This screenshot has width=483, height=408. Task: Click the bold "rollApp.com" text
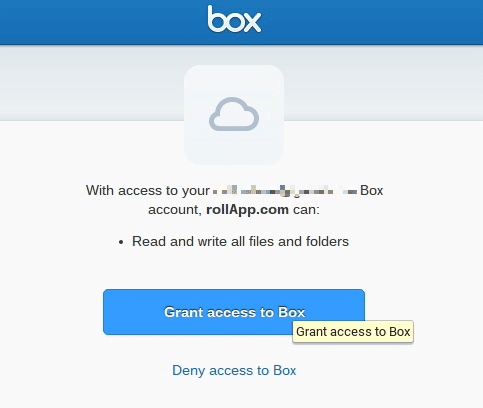click(247, 210)
